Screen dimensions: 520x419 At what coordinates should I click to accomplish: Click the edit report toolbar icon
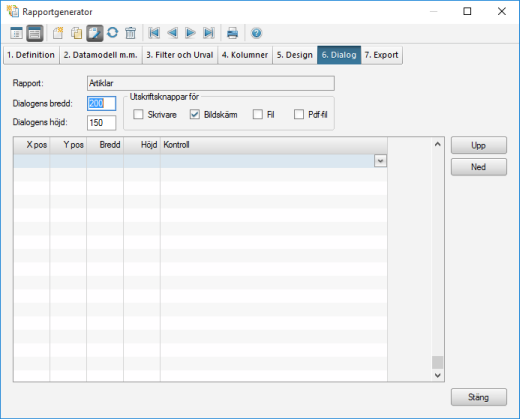pos(95,33)
